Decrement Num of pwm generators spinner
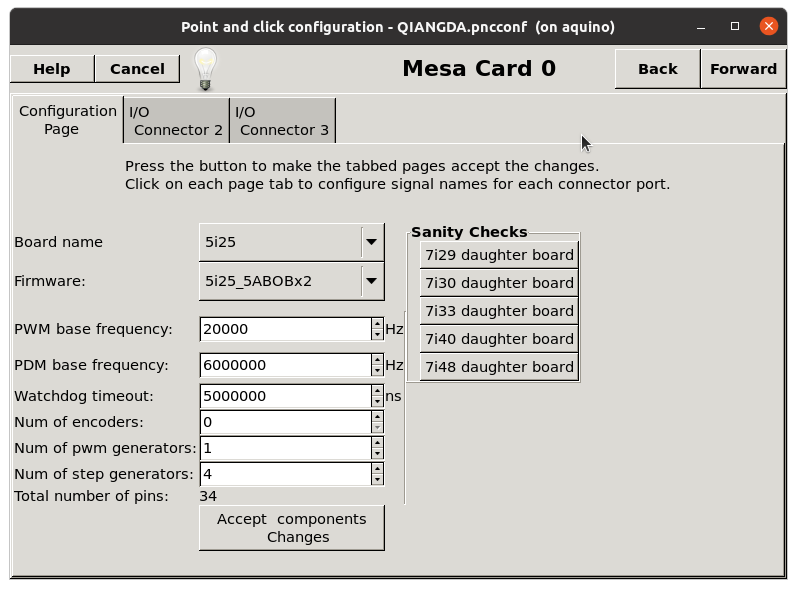Screen dimensions: 797x589 [377, 454]
